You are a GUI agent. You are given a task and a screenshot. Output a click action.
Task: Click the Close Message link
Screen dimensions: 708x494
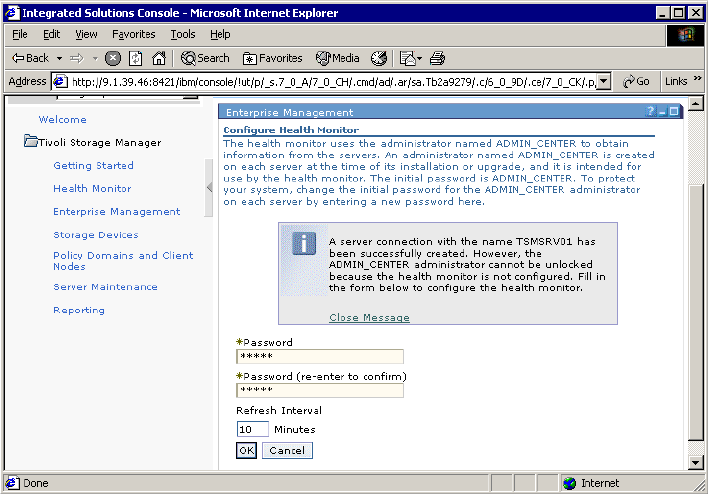[369, 317]
